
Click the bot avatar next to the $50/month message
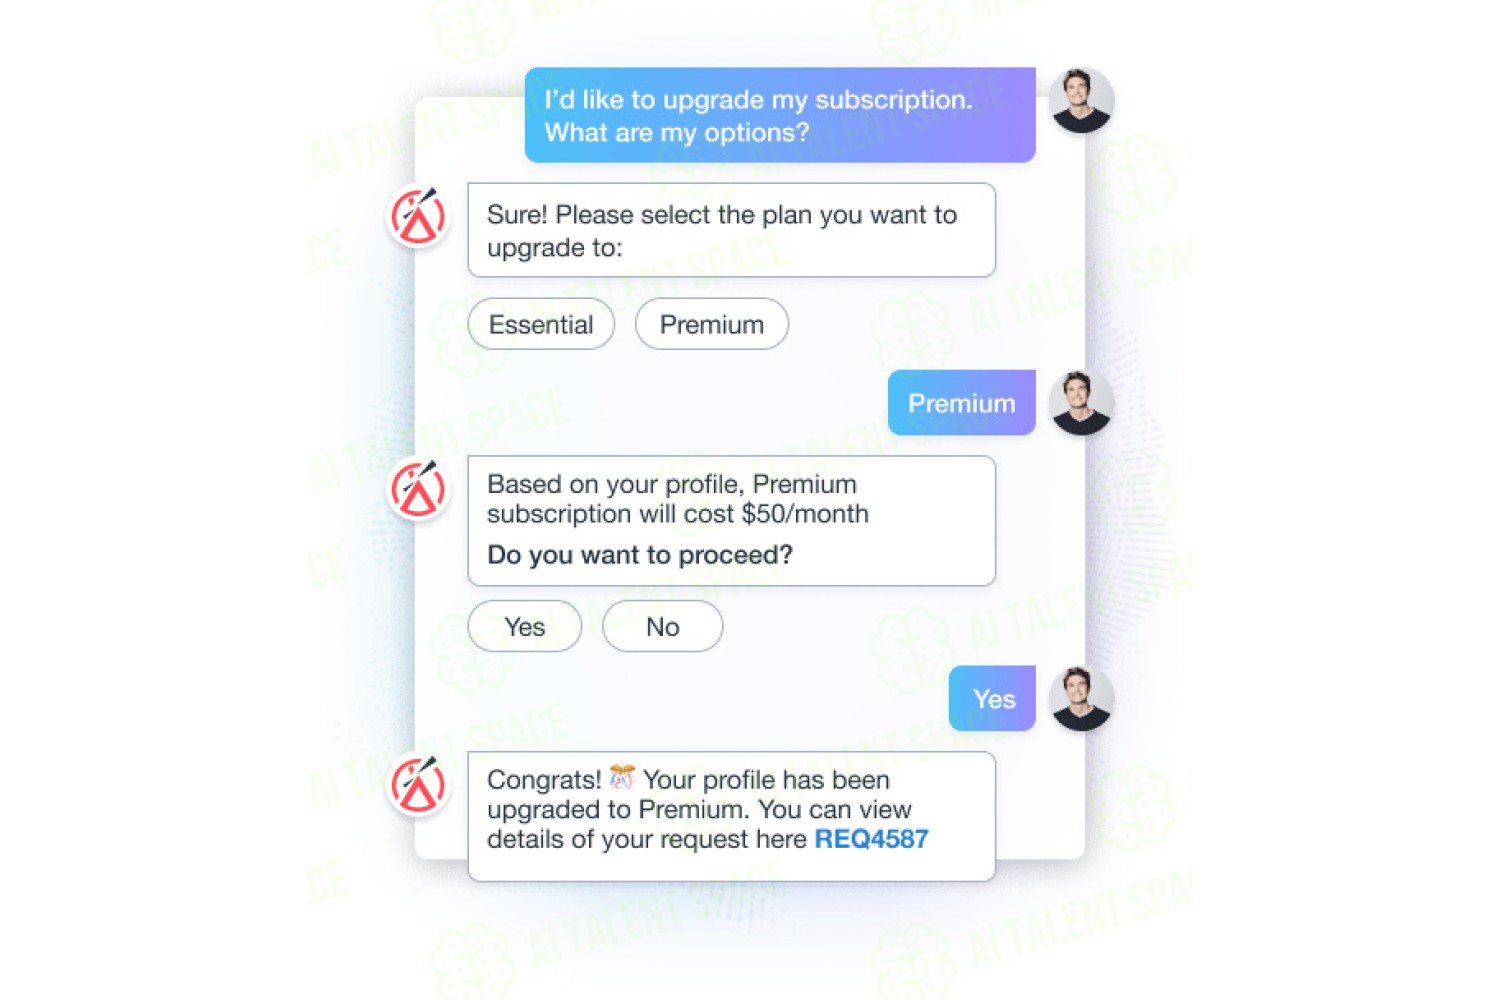tap(418, 489)
